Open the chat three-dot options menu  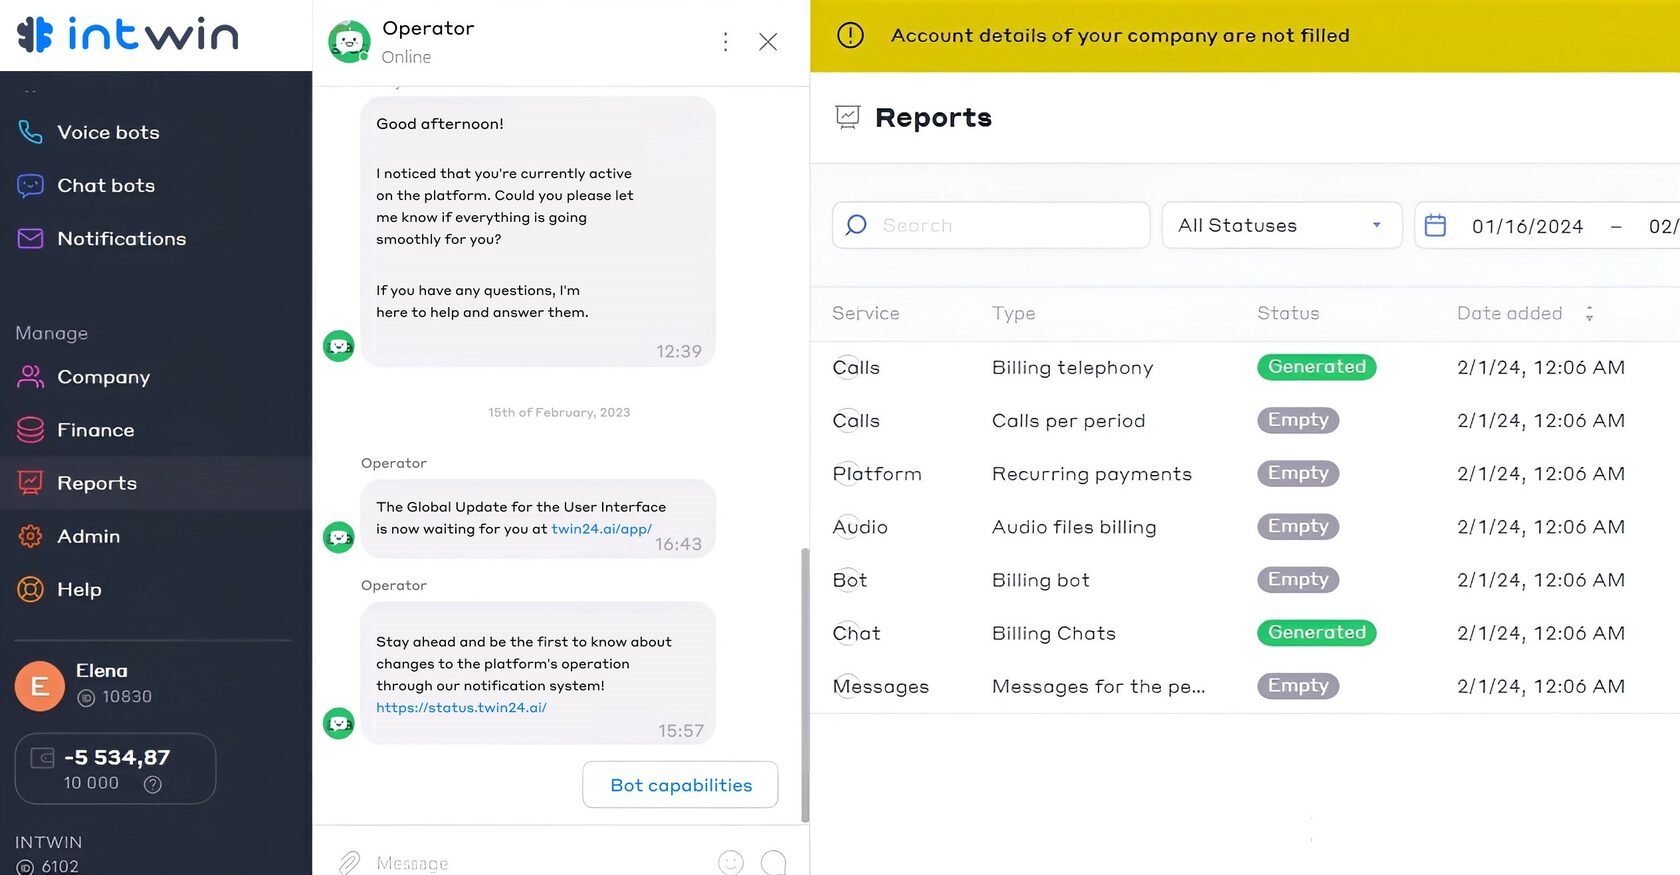tap(725, 42)
